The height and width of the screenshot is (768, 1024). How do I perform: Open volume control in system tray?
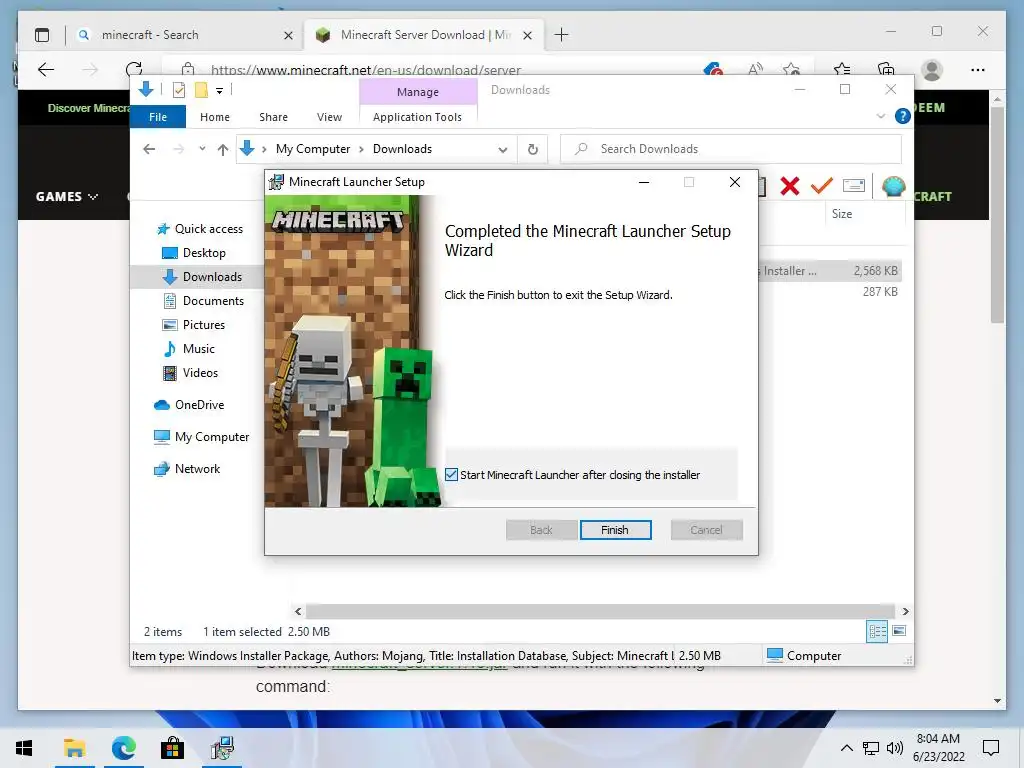pyautogui.click(x=895, y=748)
